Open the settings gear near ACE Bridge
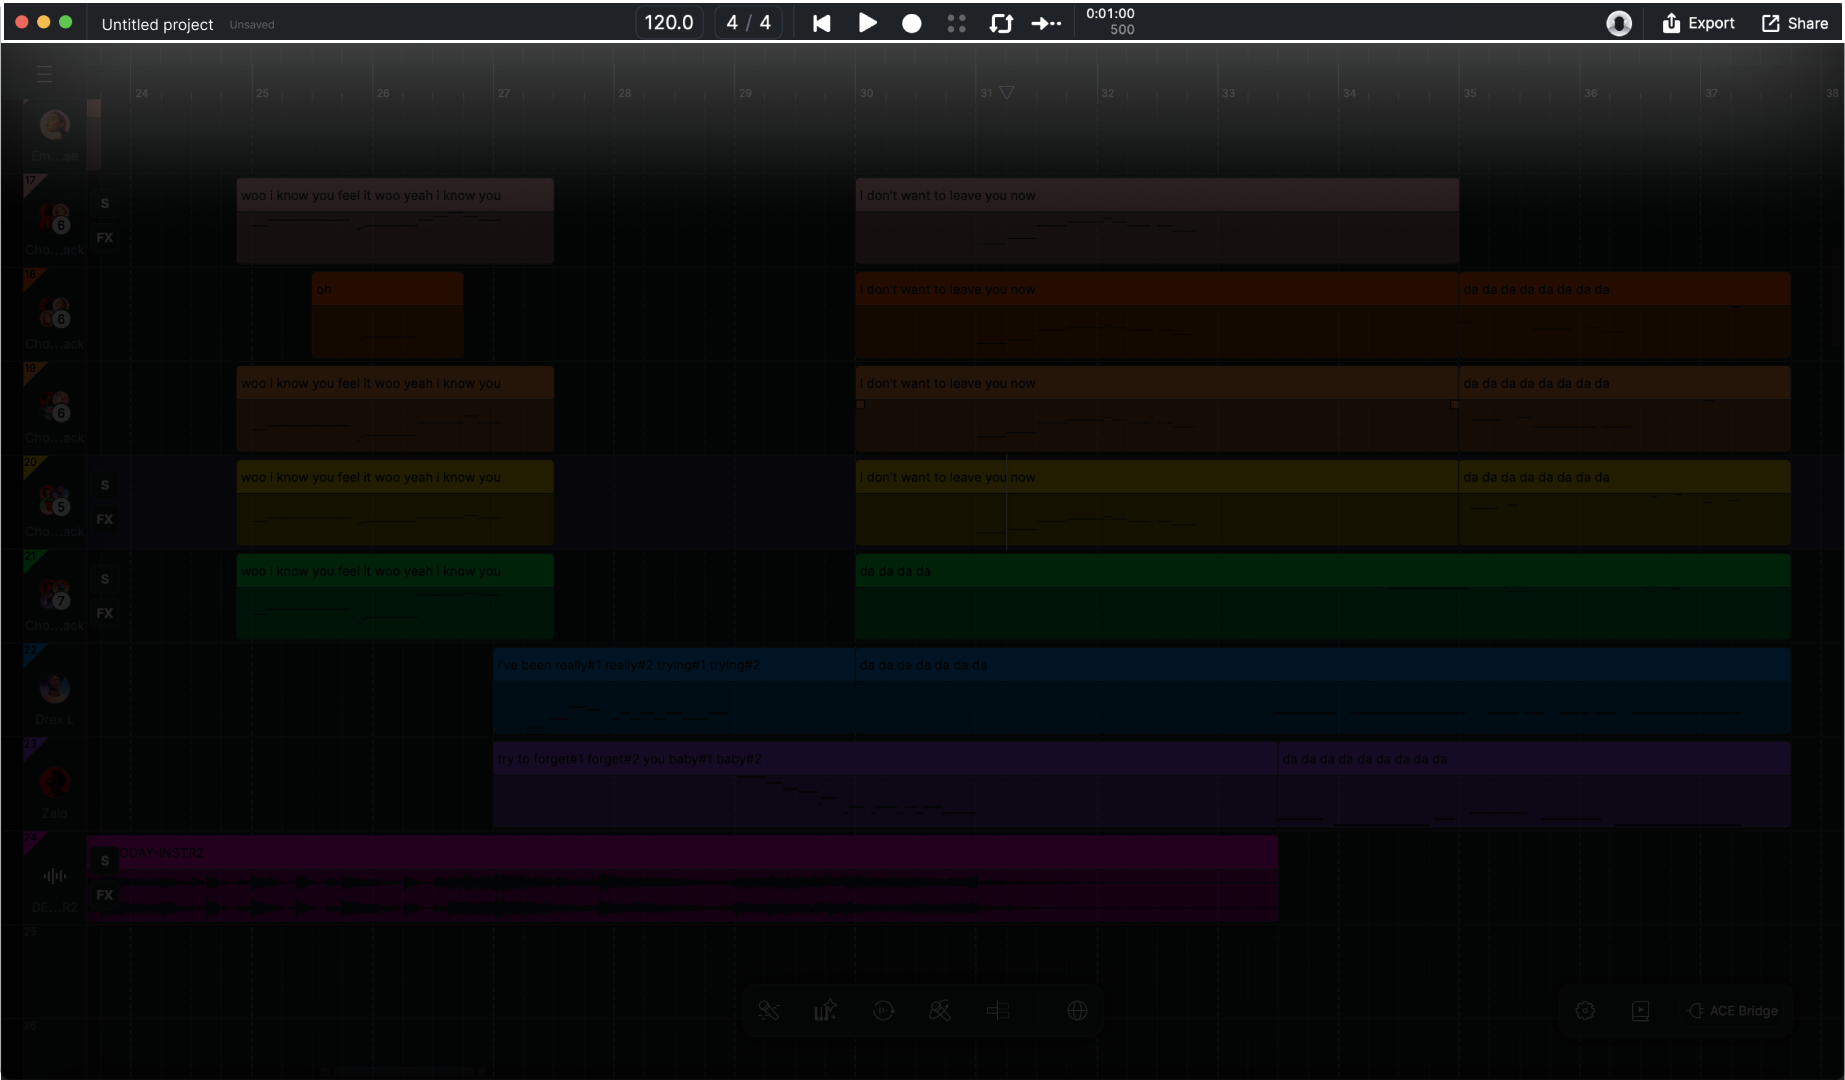Viewport: 1845px width, 1080px height. (x=1585, y=1011)
